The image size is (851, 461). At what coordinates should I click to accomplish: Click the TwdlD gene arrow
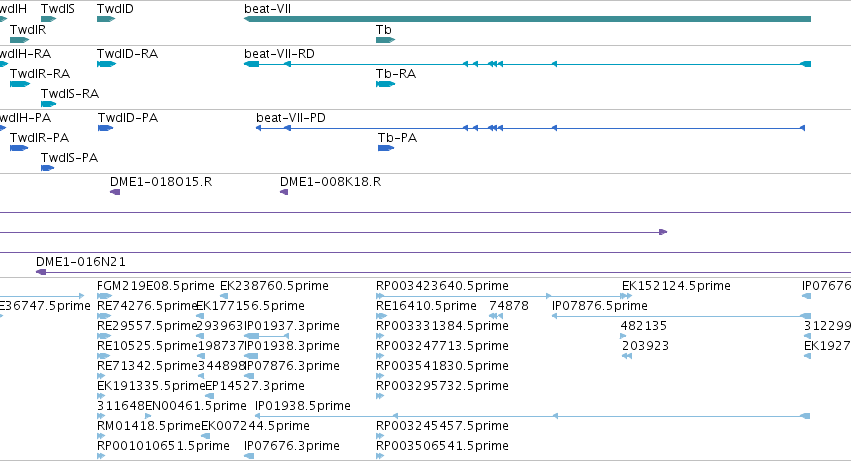(x=106, y=19)
